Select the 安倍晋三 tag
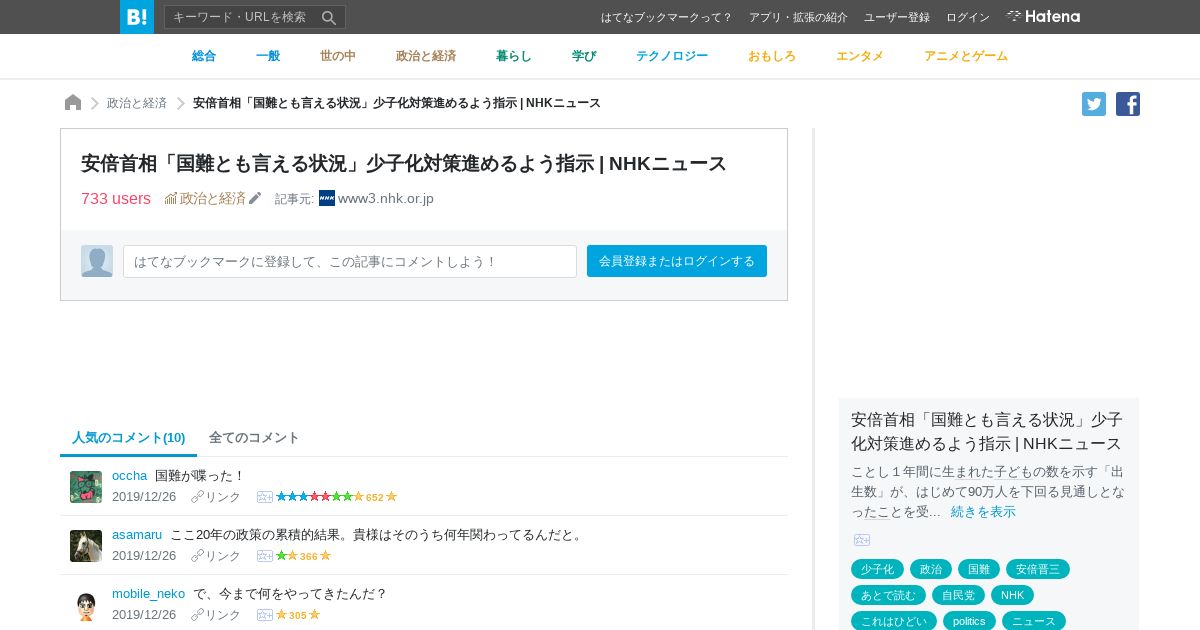 (x=1038, y=569)
